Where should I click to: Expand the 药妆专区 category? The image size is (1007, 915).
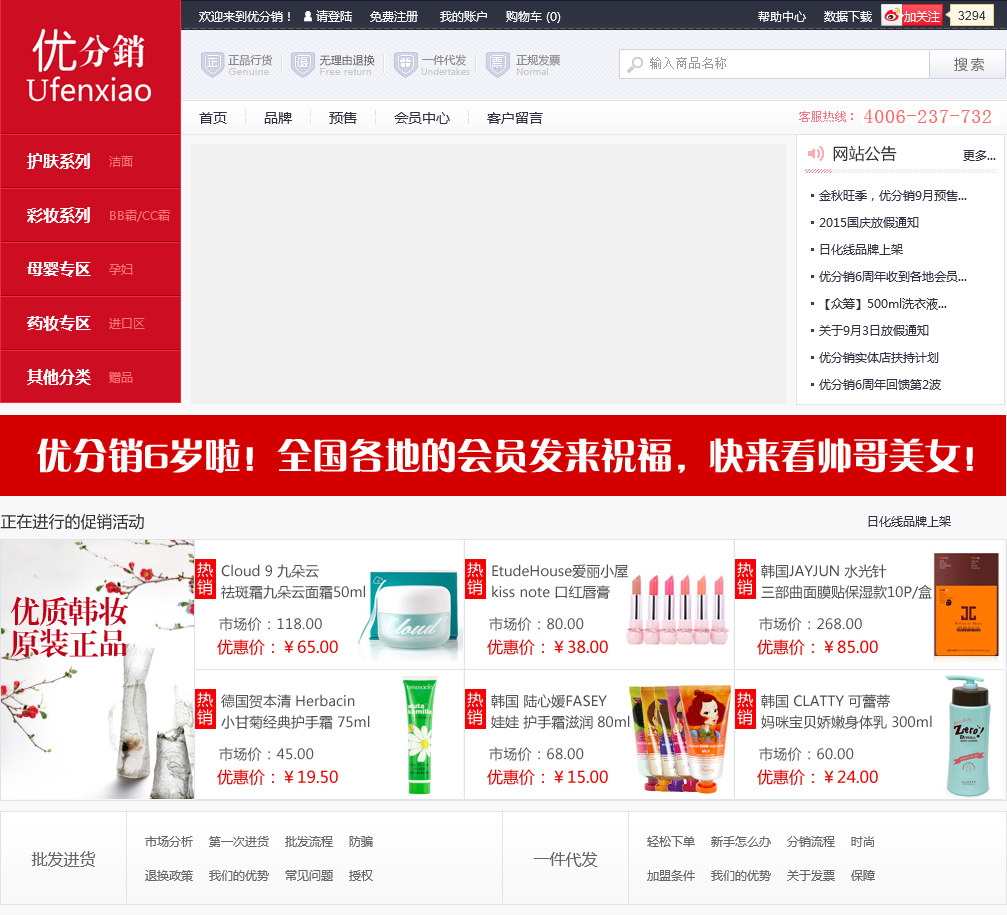(x=58, y=323)
